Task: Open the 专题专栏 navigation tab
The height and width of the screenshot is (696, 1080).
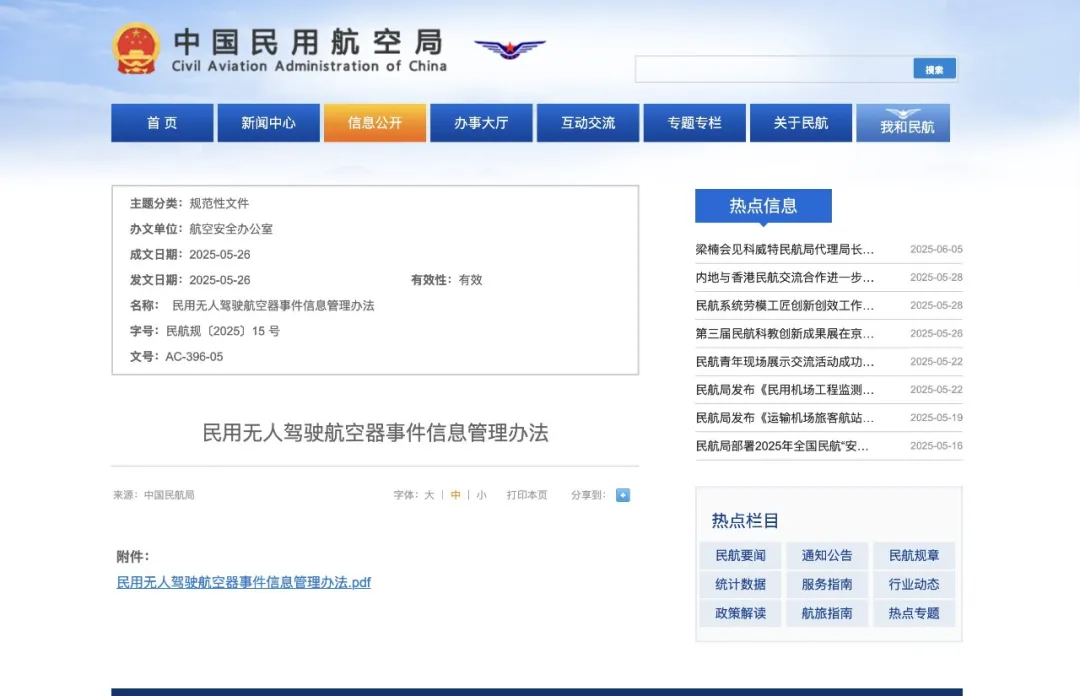Action: pyautogui.click(x=694, y=123)
